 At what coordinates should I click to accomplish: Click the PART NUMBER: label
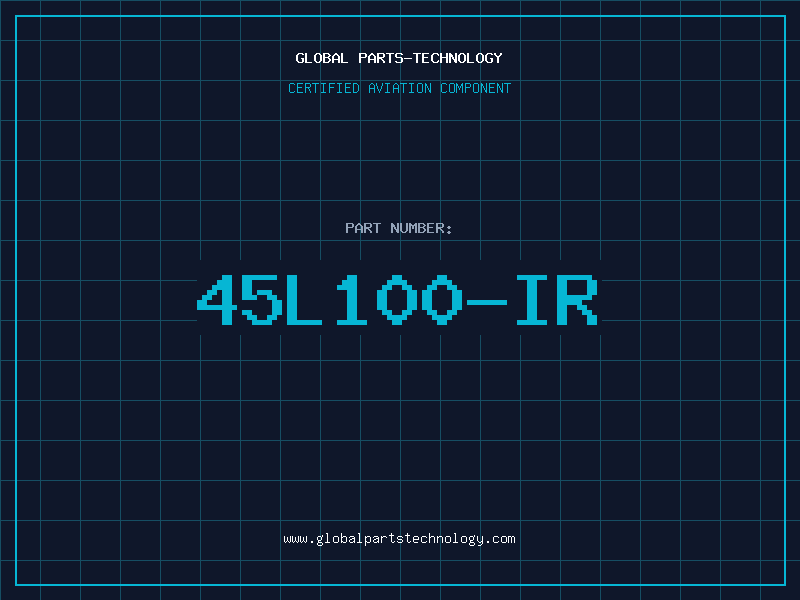click(399, 228)
